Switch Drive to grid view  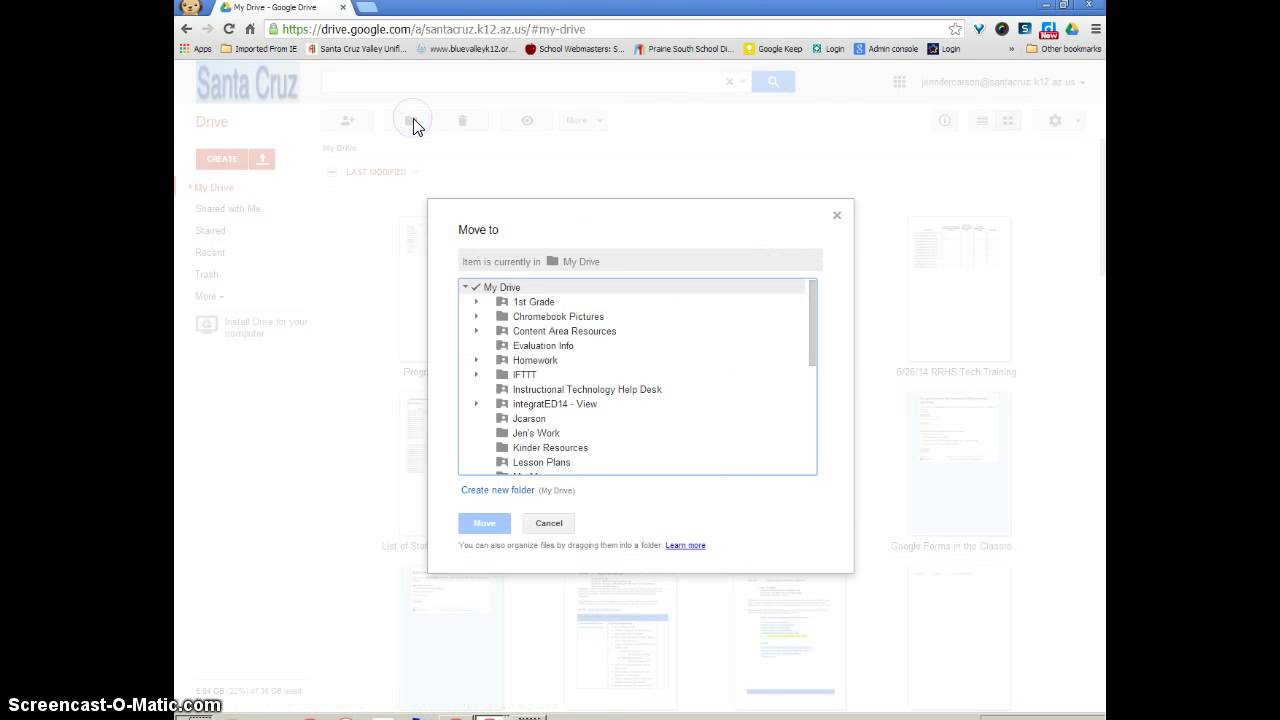(1008, 120)
